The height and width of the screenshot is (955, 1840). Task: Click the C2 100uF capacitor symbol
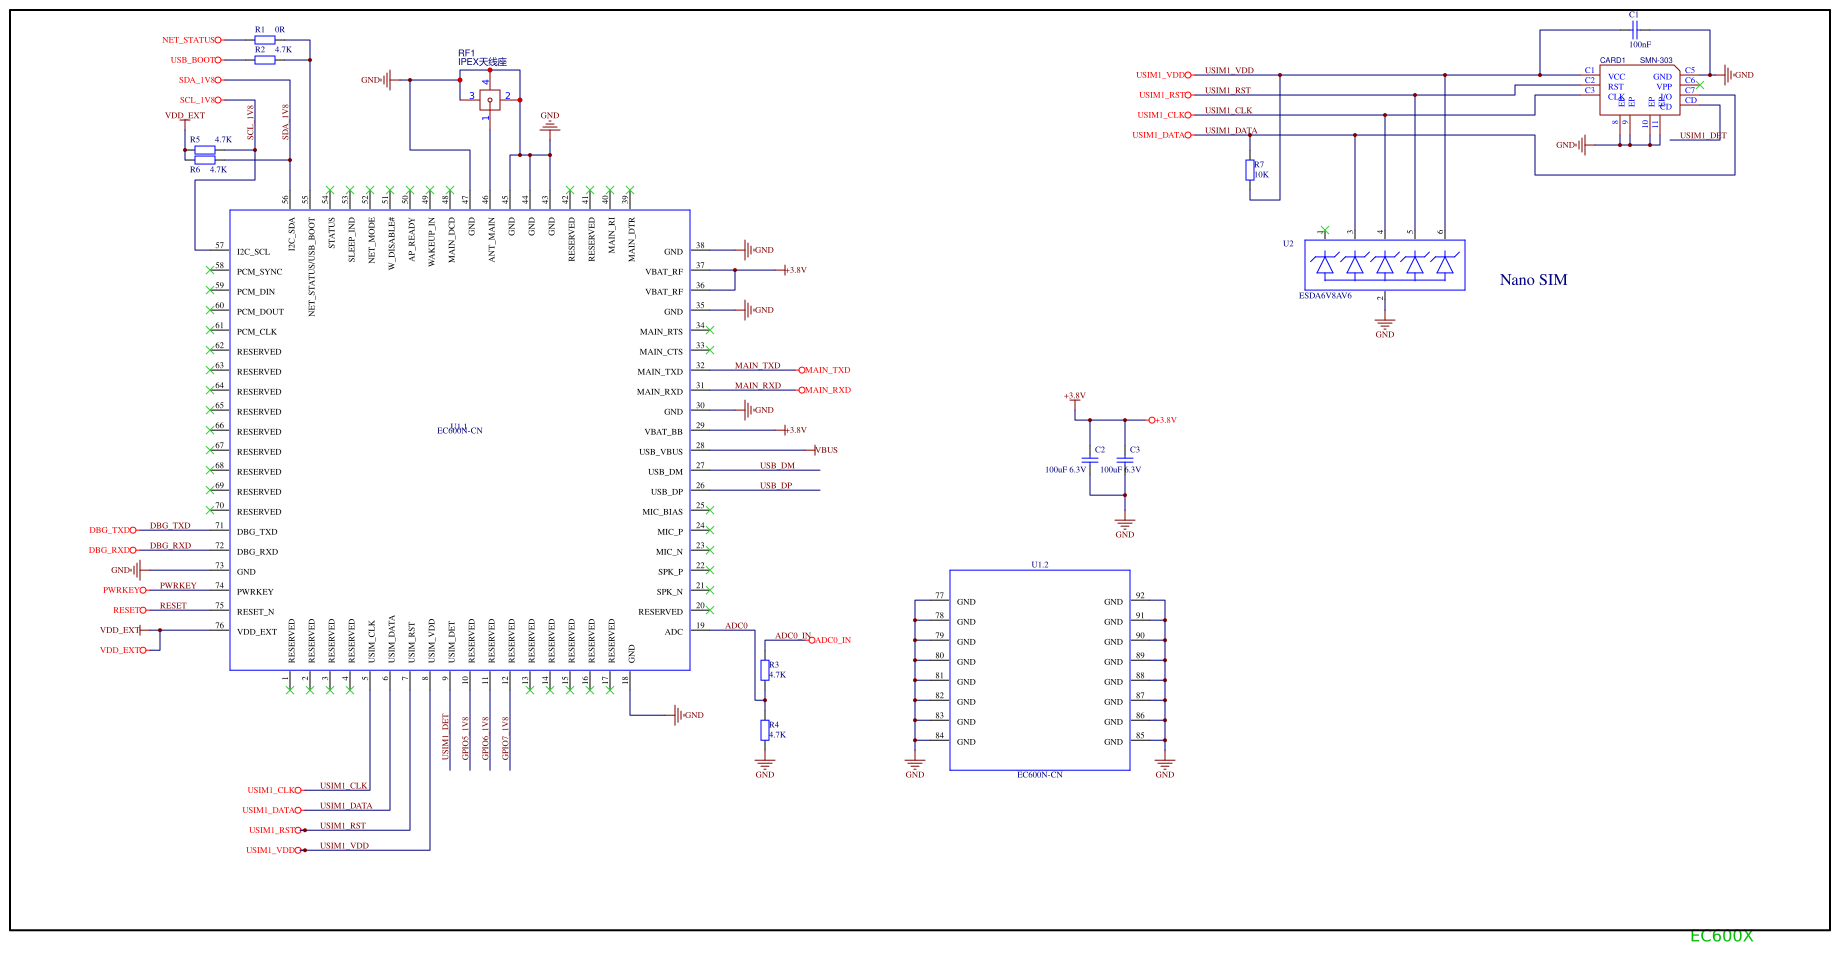click(x=1090, y=460)
